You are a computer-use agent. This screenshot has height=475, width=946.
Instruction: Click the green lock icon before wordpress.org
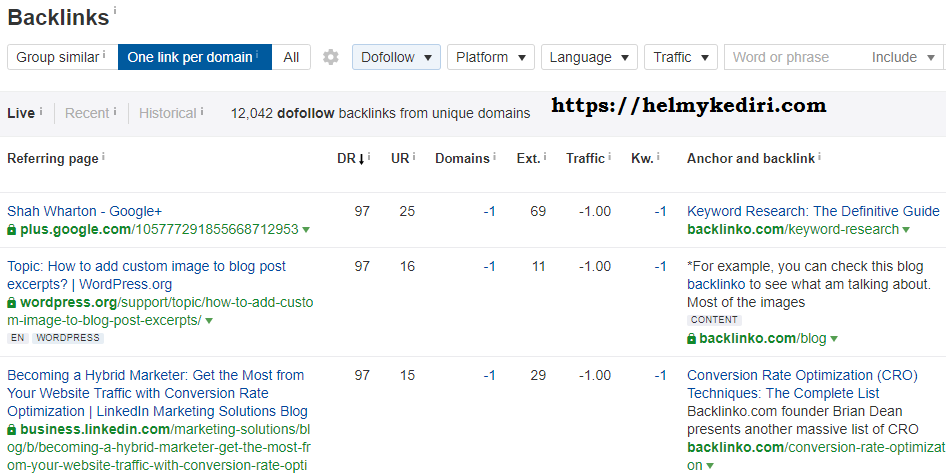pyautogui.click(x=11, y=302)
